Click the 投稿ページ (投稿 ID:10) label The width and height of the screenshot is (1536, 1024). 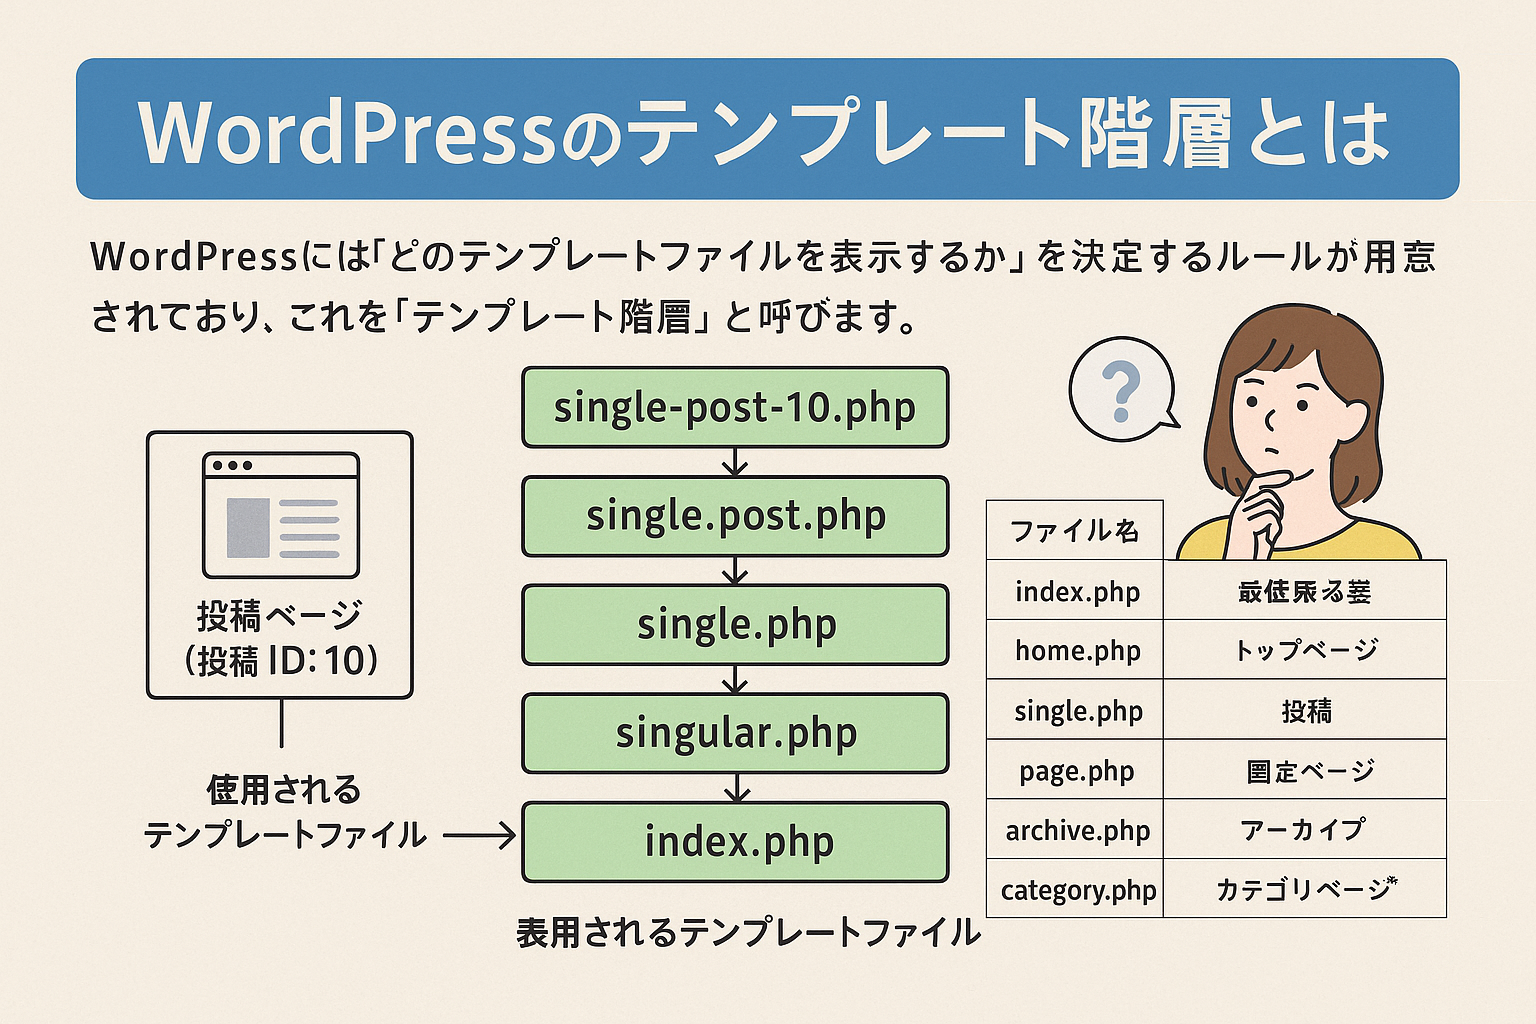280,638
